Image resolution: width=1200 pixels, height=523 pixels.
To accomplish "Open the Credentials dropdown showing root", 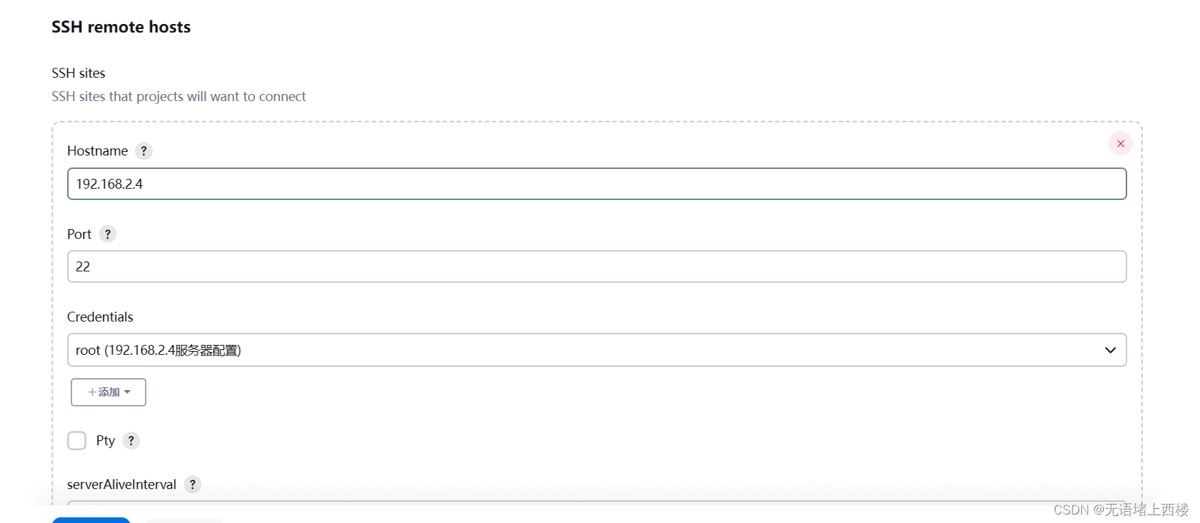I will [596, 350].
